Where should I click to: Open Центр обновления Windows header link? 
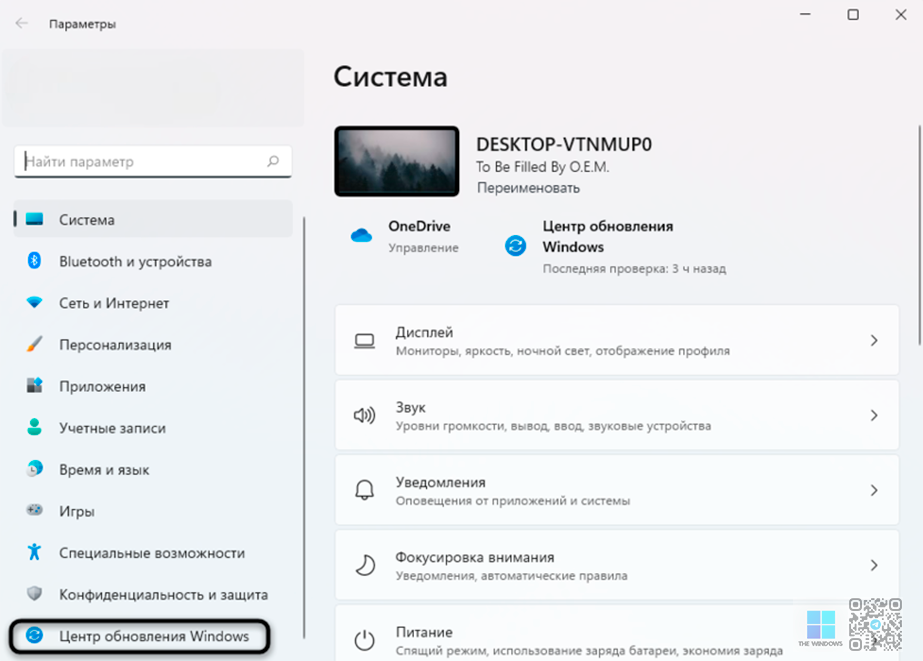(x=607, y=236)
